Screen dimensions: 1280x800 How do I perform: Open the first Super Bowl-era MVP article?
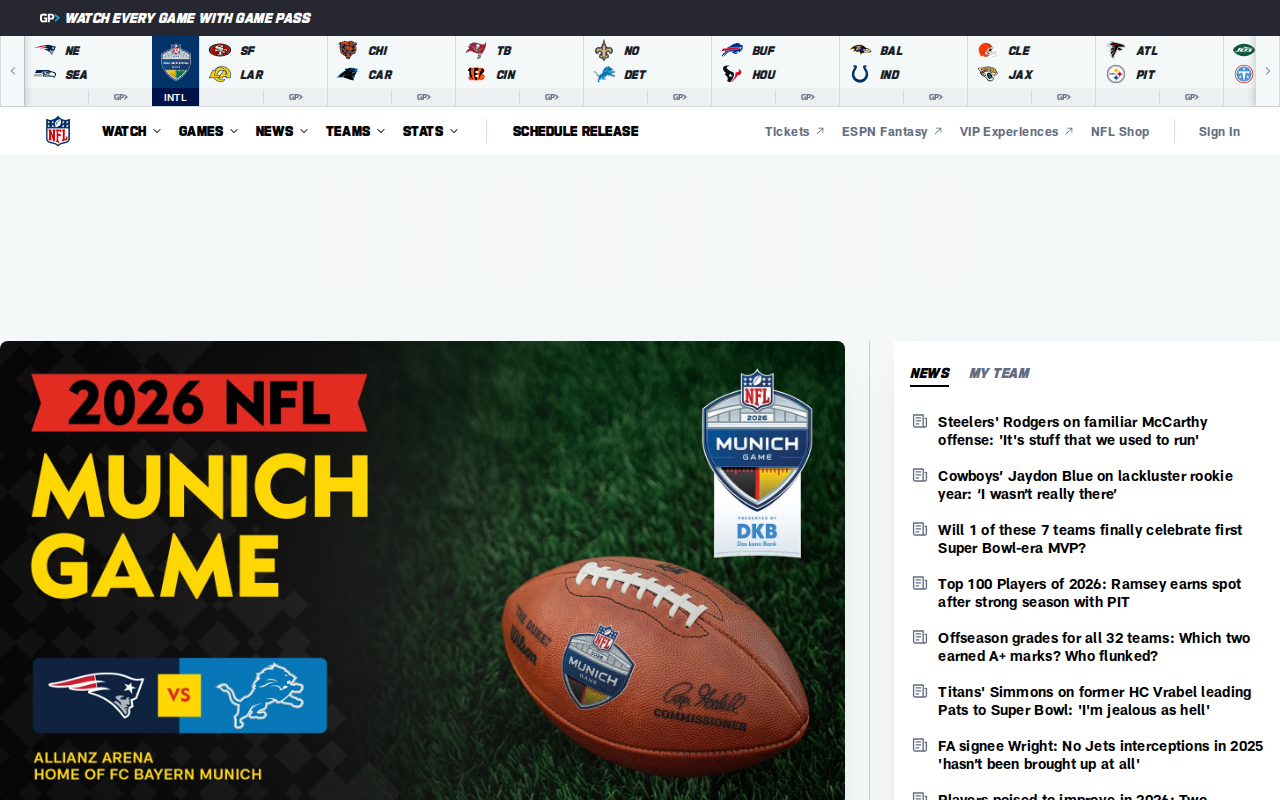(1090, 539)
